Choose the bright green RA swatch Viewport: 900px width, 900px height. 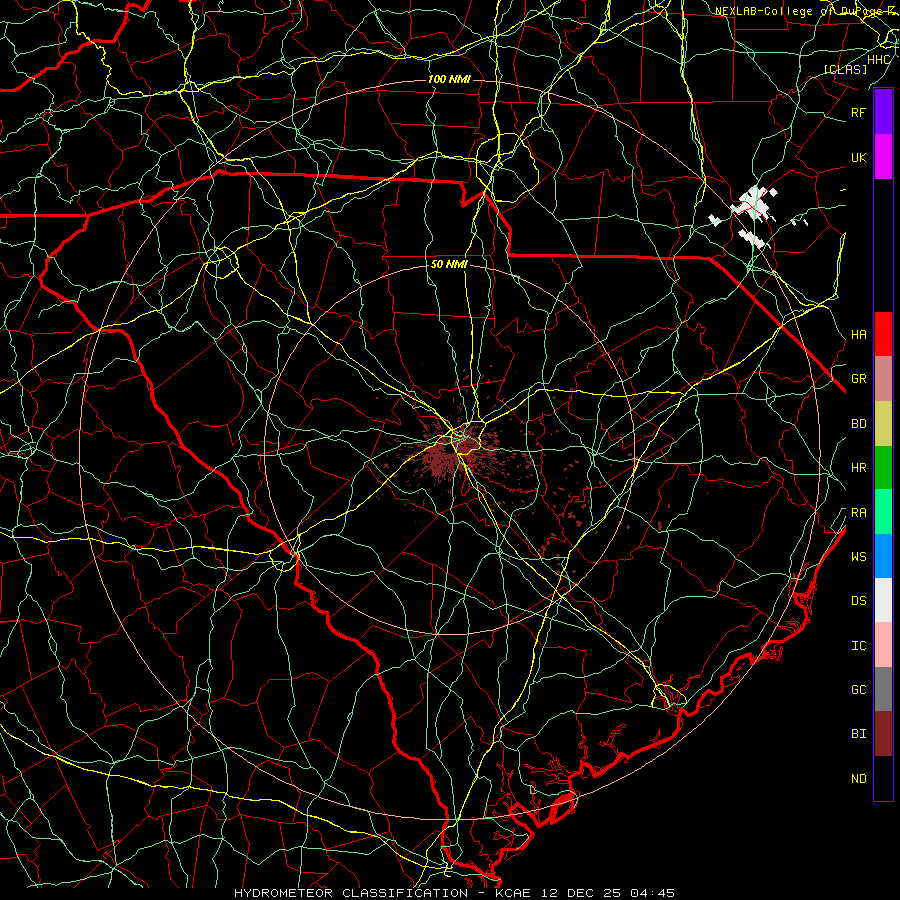tap(883, 512)
